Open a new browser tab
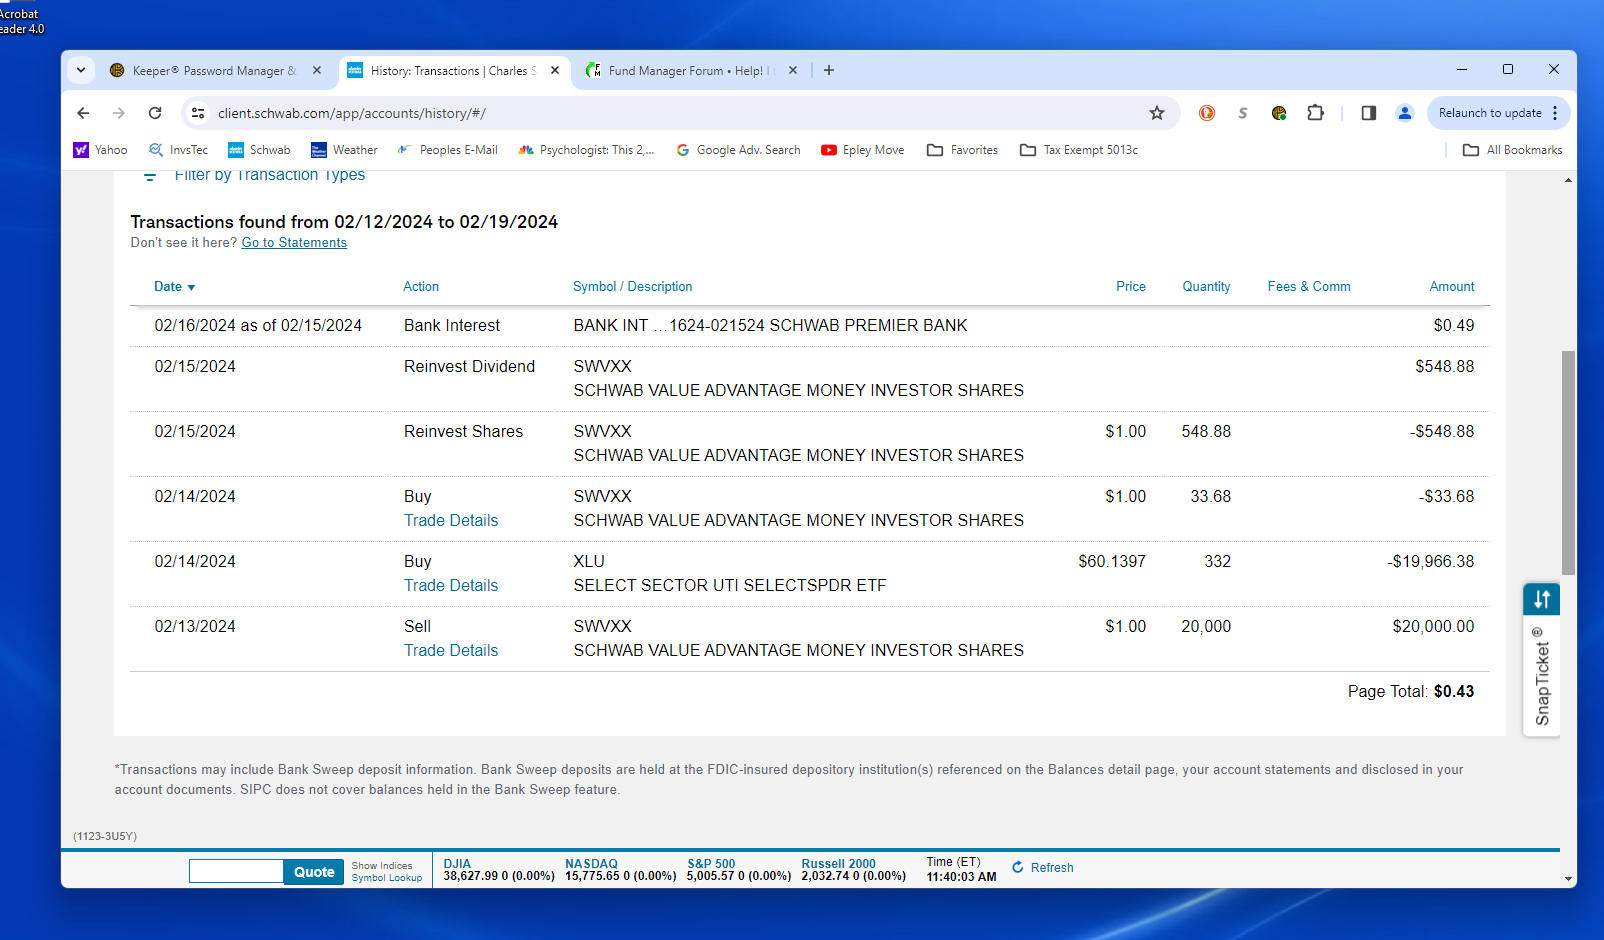Screen dimensions: 1604x940 point(829,70)
